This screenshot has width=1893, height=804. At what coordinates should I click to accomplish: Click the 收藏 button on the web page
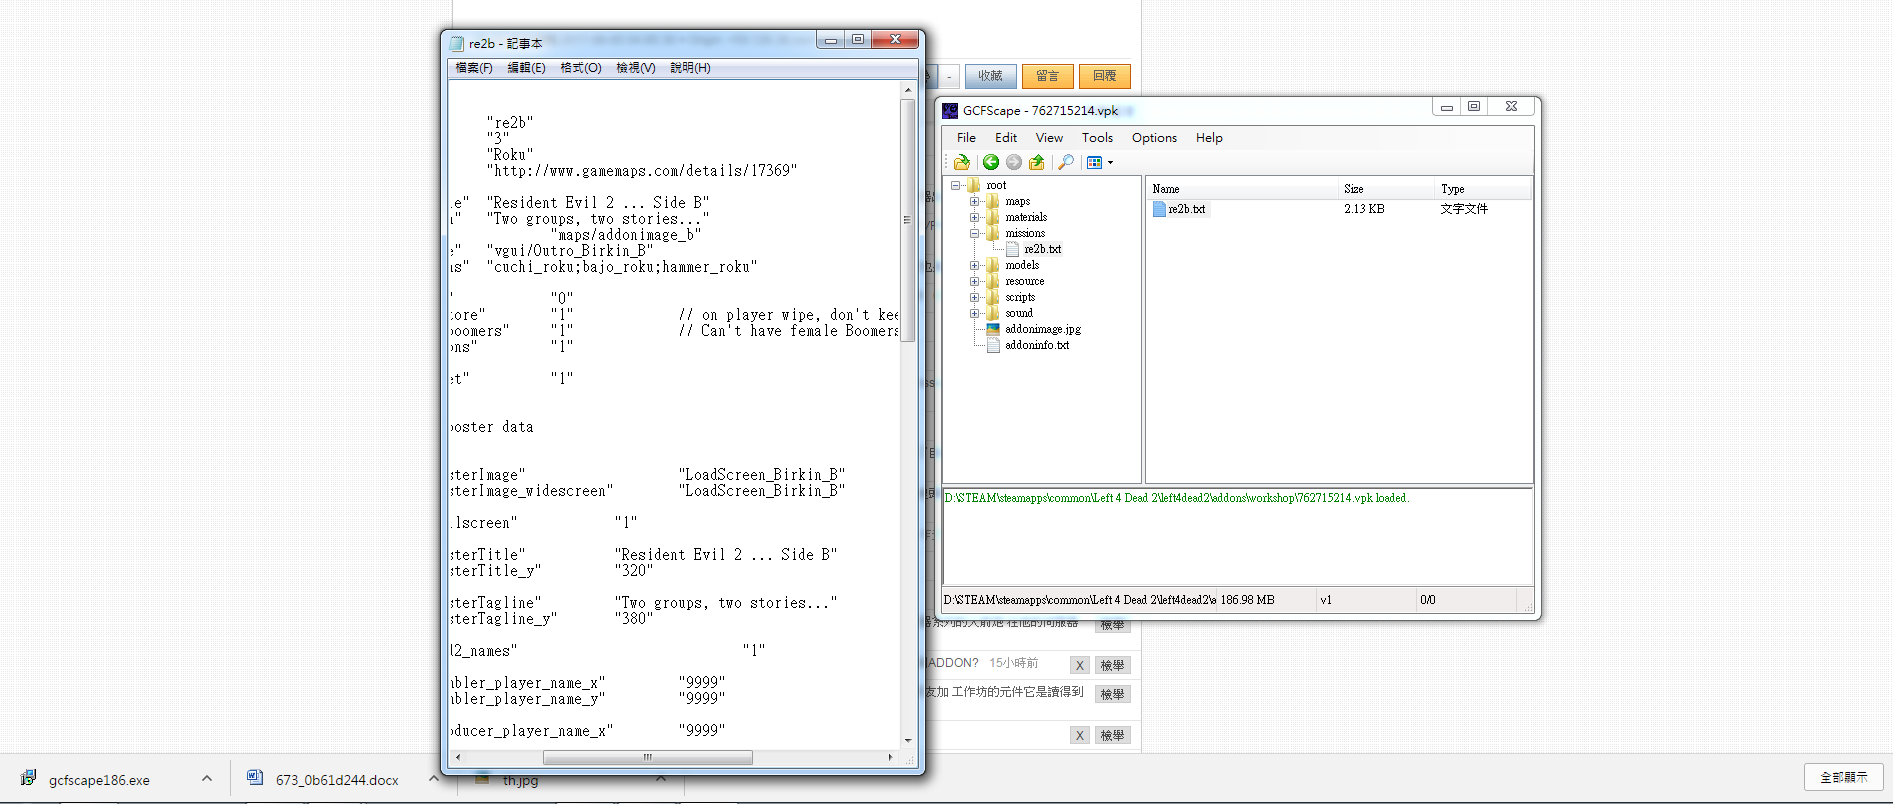coord(991,76)
